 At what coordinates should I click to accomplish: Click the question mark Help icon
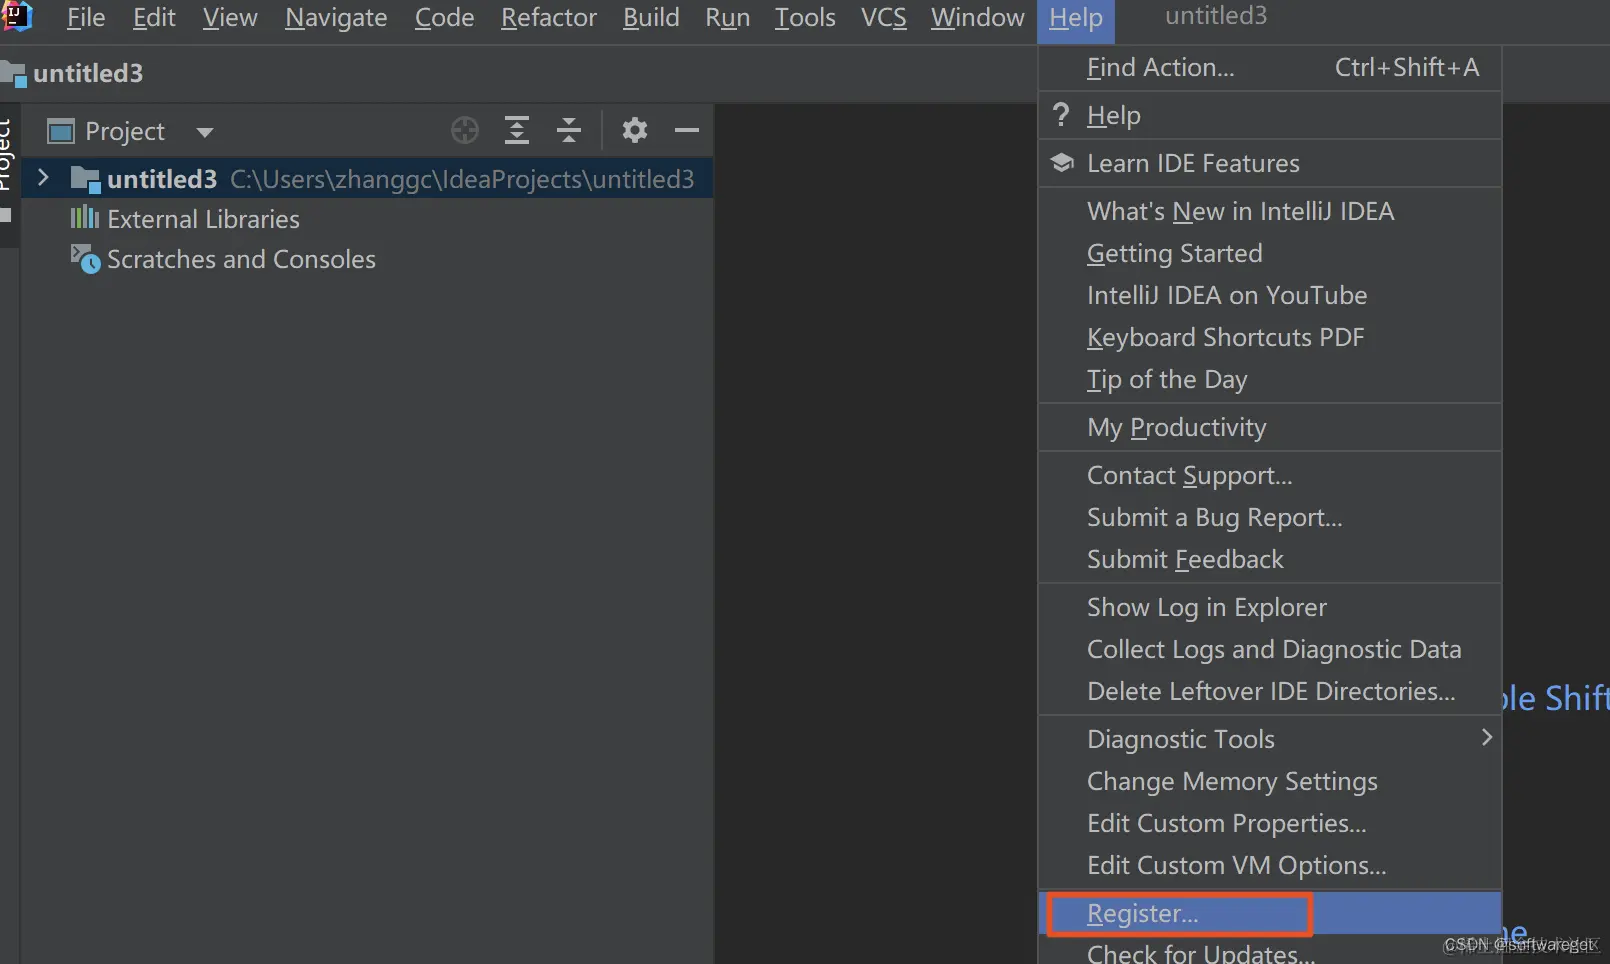1062,114
